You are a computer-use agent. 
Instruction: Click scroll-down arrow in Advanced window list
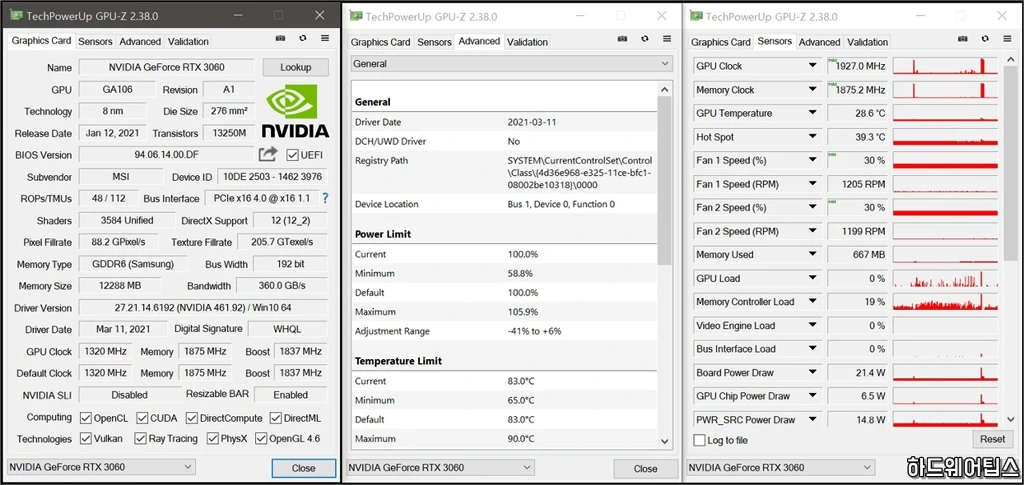pyautogui.click(x=665, y=441)
